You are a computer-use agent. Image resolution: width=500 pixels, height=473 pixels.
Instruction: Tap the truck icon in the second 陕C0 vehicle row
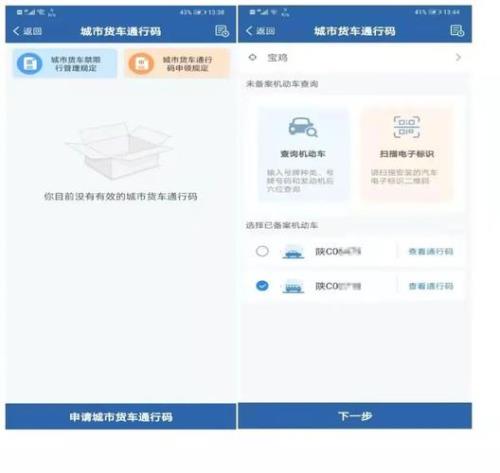(293, 286)
